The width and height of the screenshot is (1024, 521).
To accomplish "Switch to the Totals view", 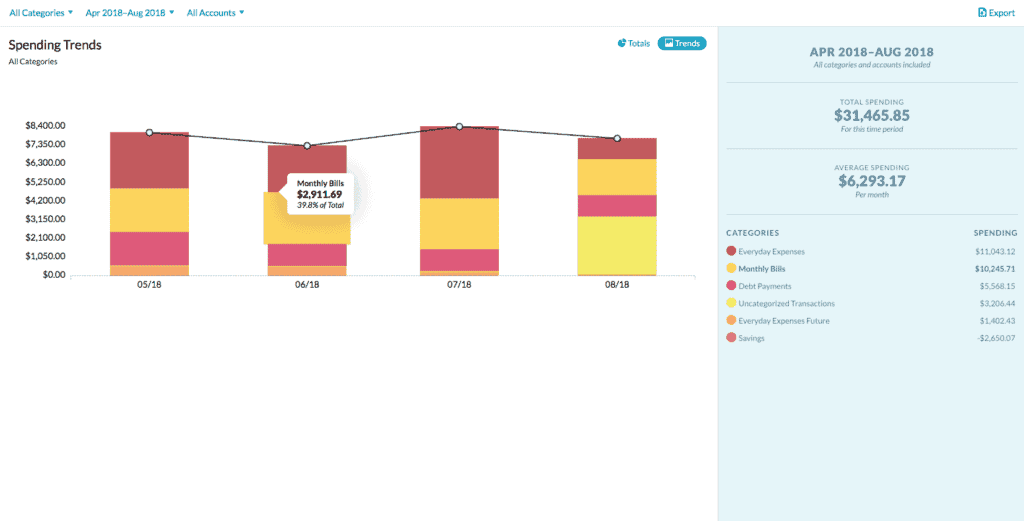I will click(634, 44).
